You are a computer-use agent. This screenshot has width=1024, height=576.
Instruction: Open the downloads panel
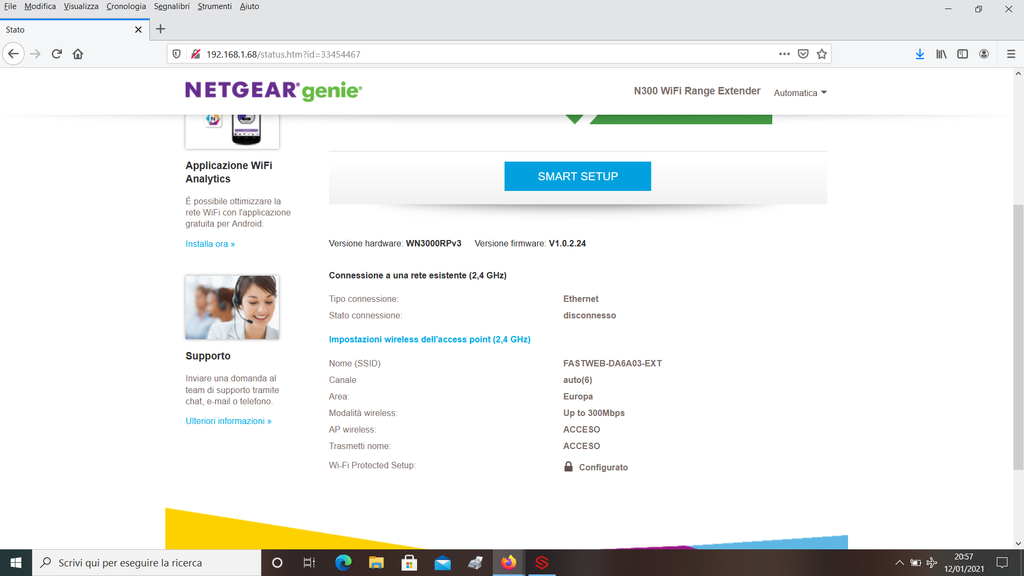[920, 54]
